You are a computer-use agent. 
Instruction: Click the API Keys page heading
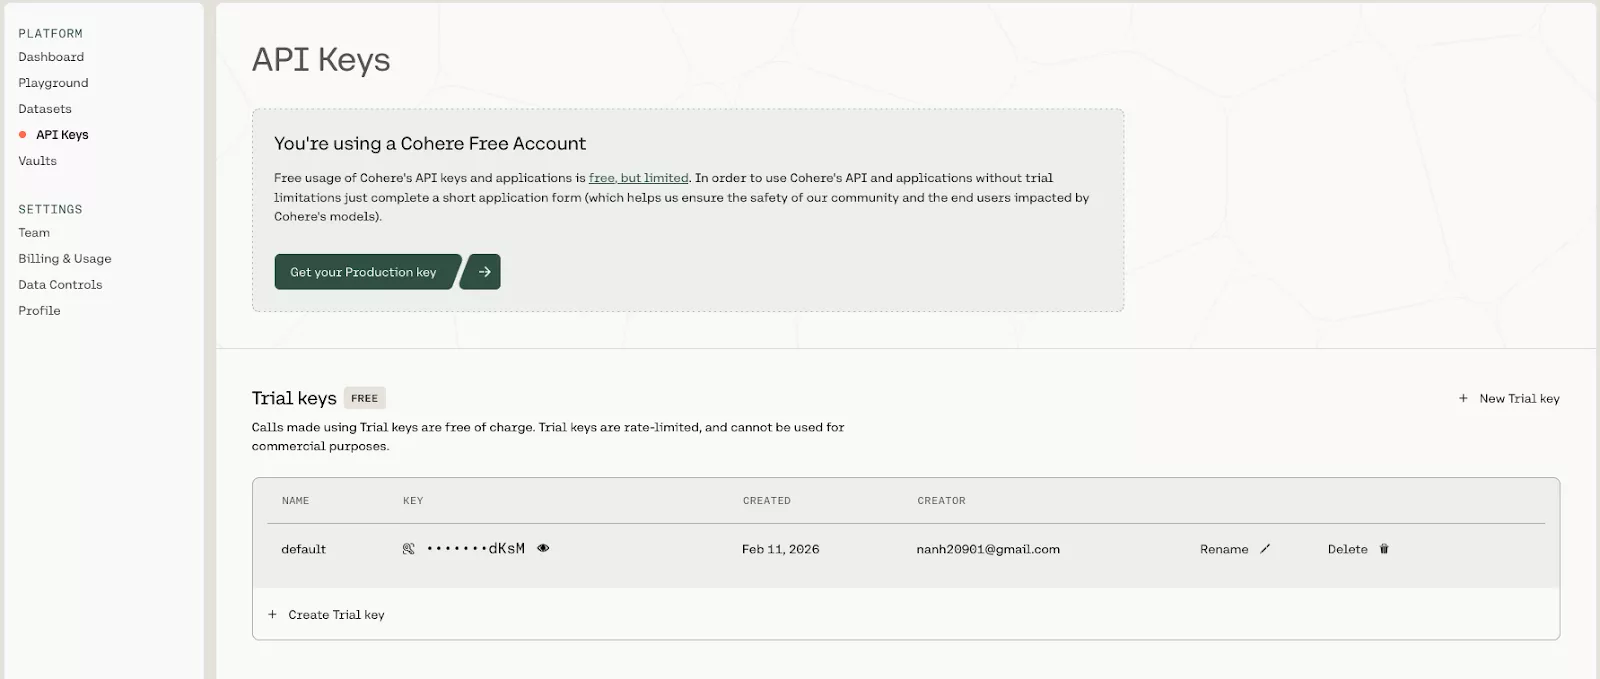point(321,60)
